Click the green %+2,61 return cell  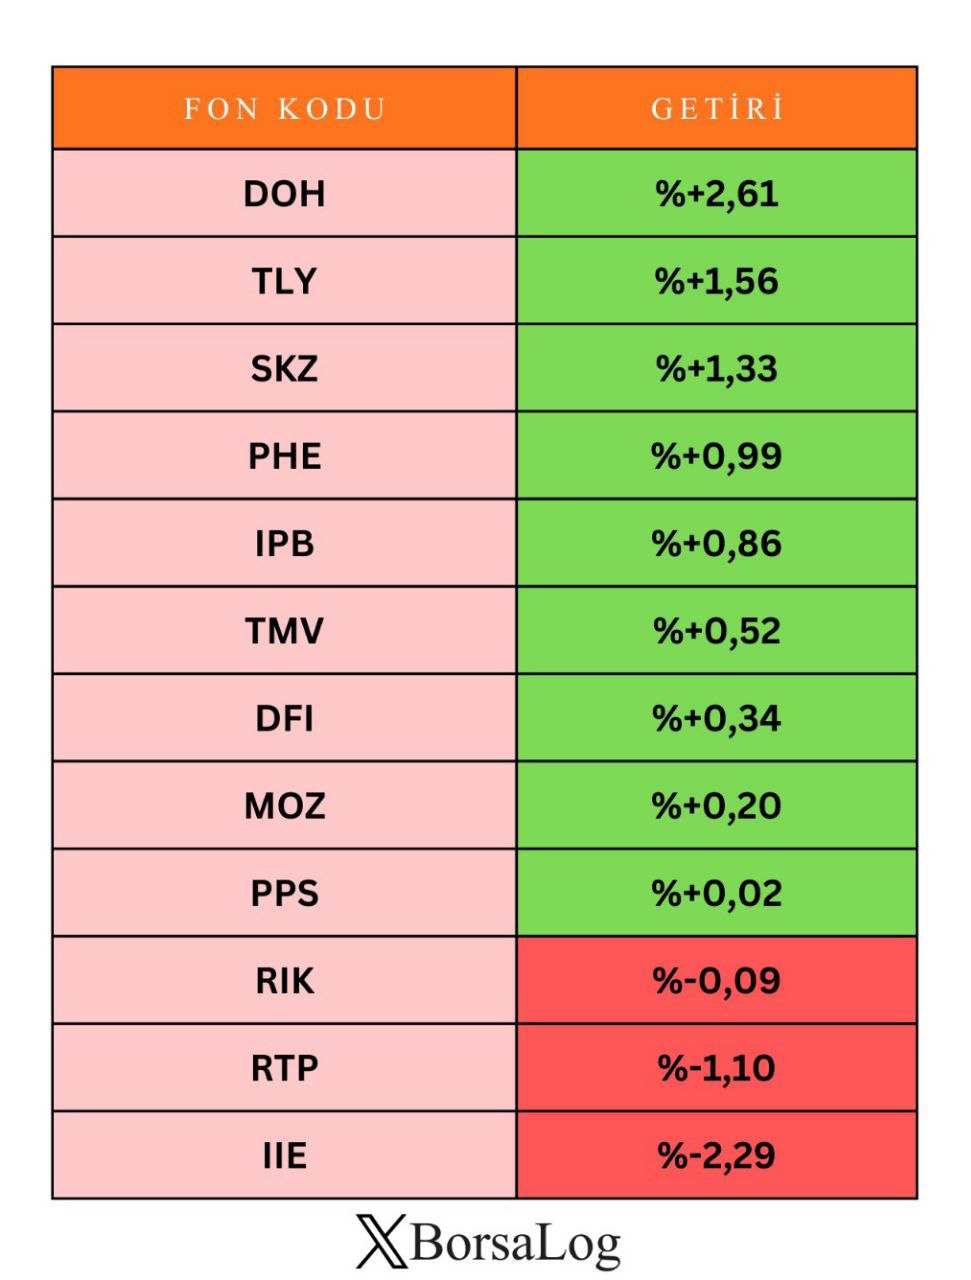[717, 194]
